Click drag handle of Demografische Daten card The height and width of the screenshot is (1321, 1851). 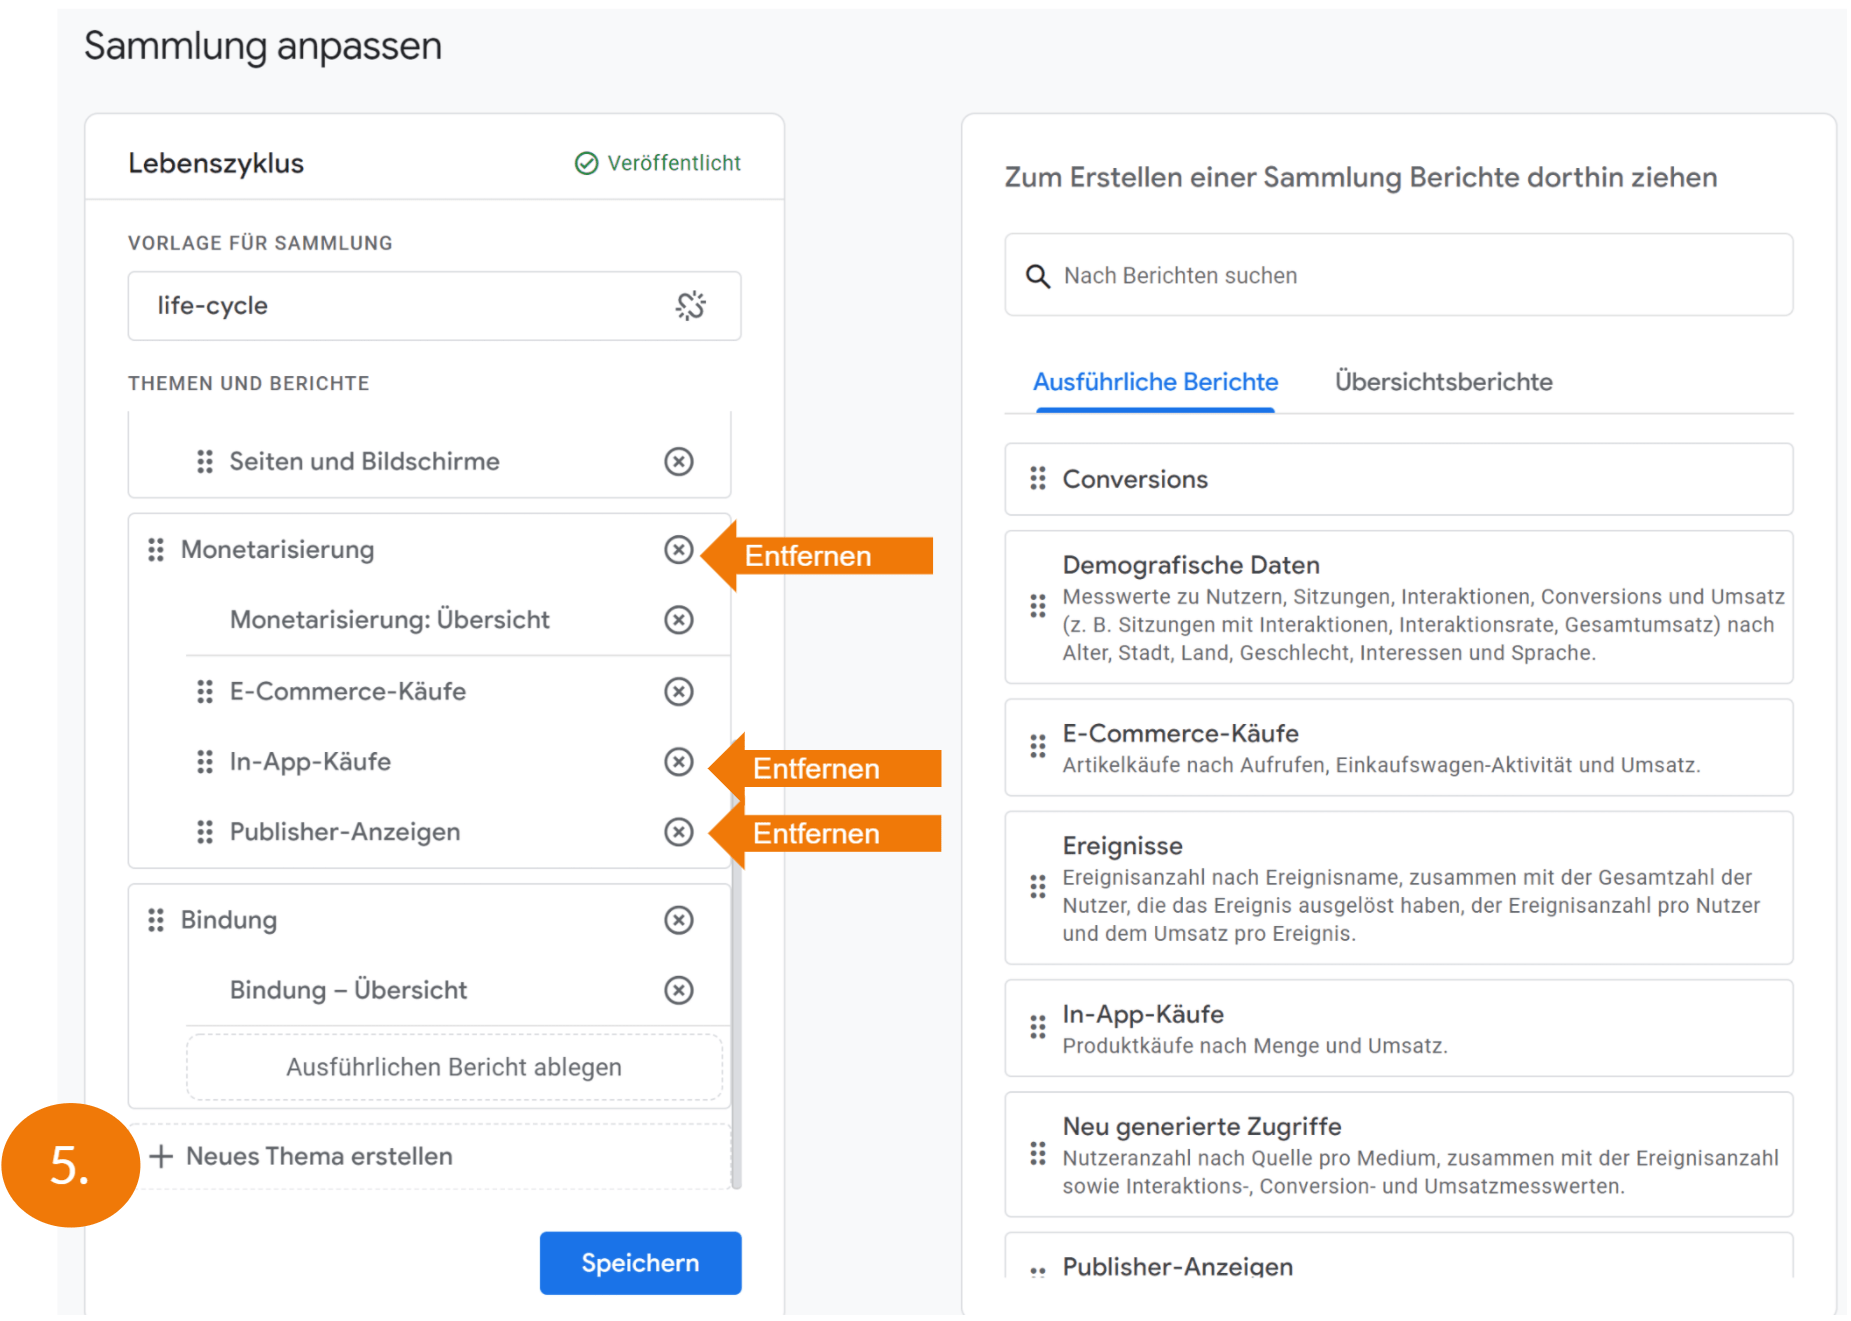[x=1038, y=606]
